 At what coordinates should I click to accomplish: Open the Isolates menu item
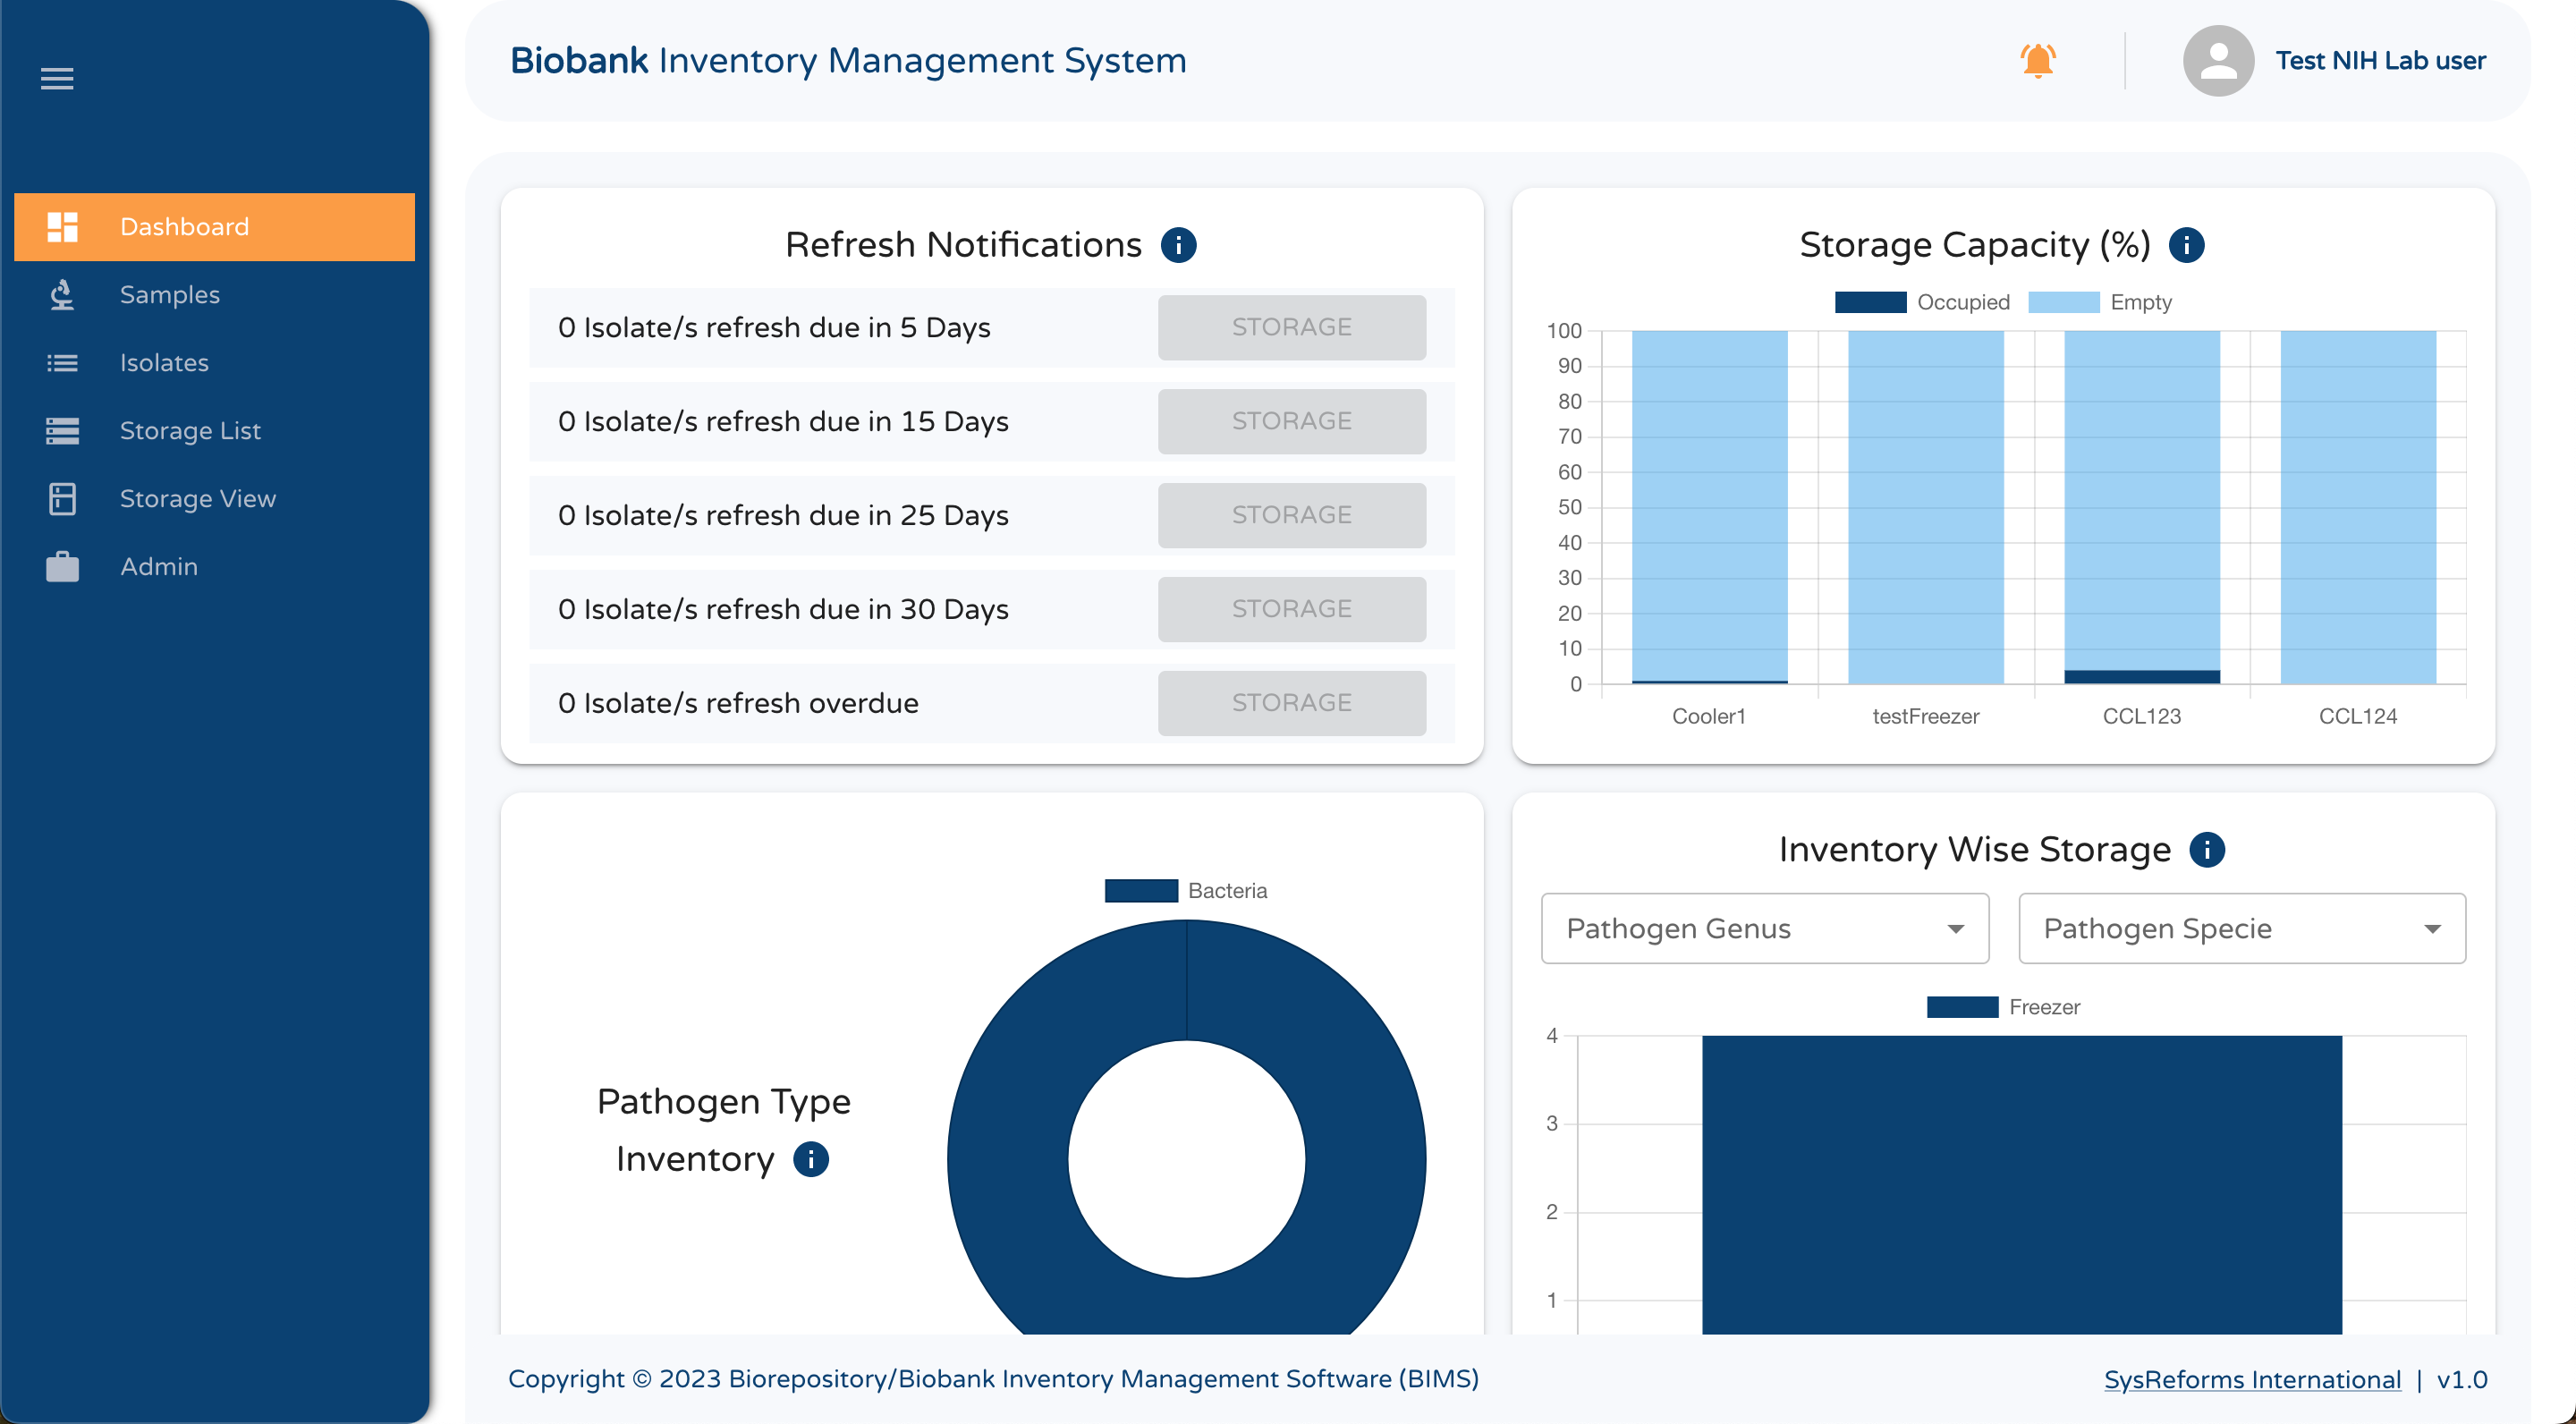click(x=164, y=363)
